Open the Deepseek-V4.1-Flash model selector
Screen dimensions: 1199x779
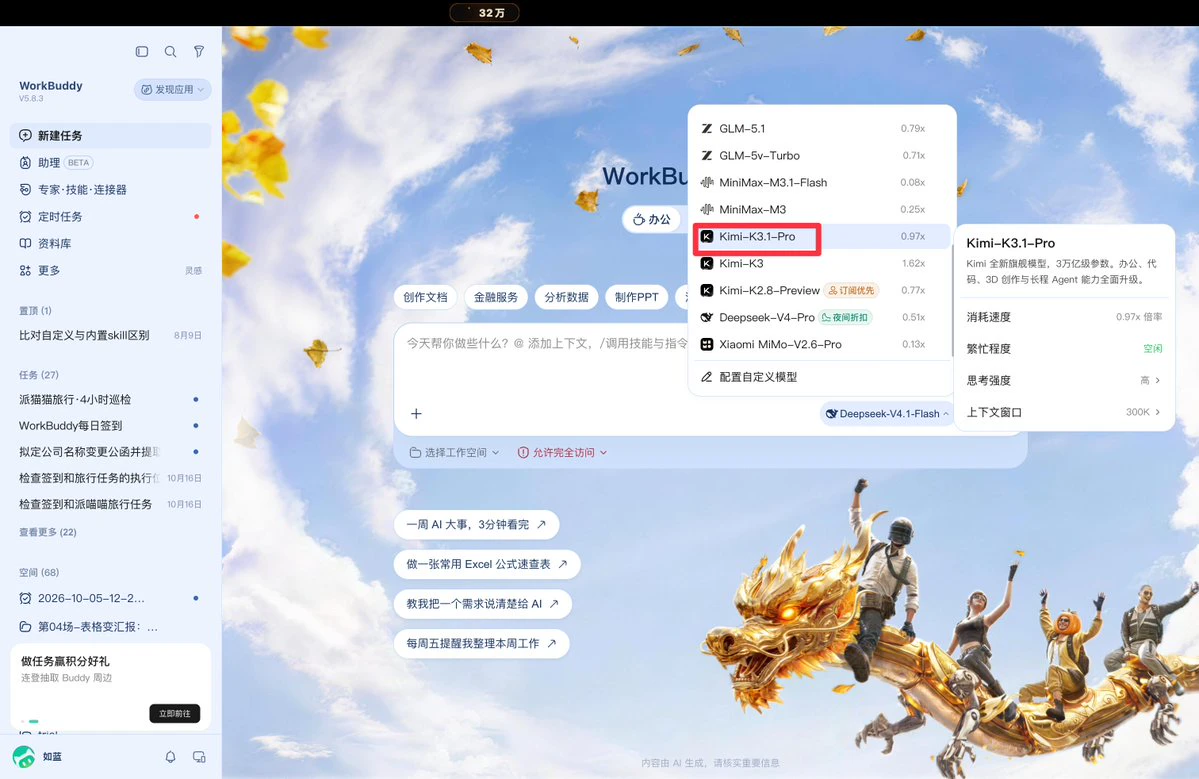pos(887,414)
